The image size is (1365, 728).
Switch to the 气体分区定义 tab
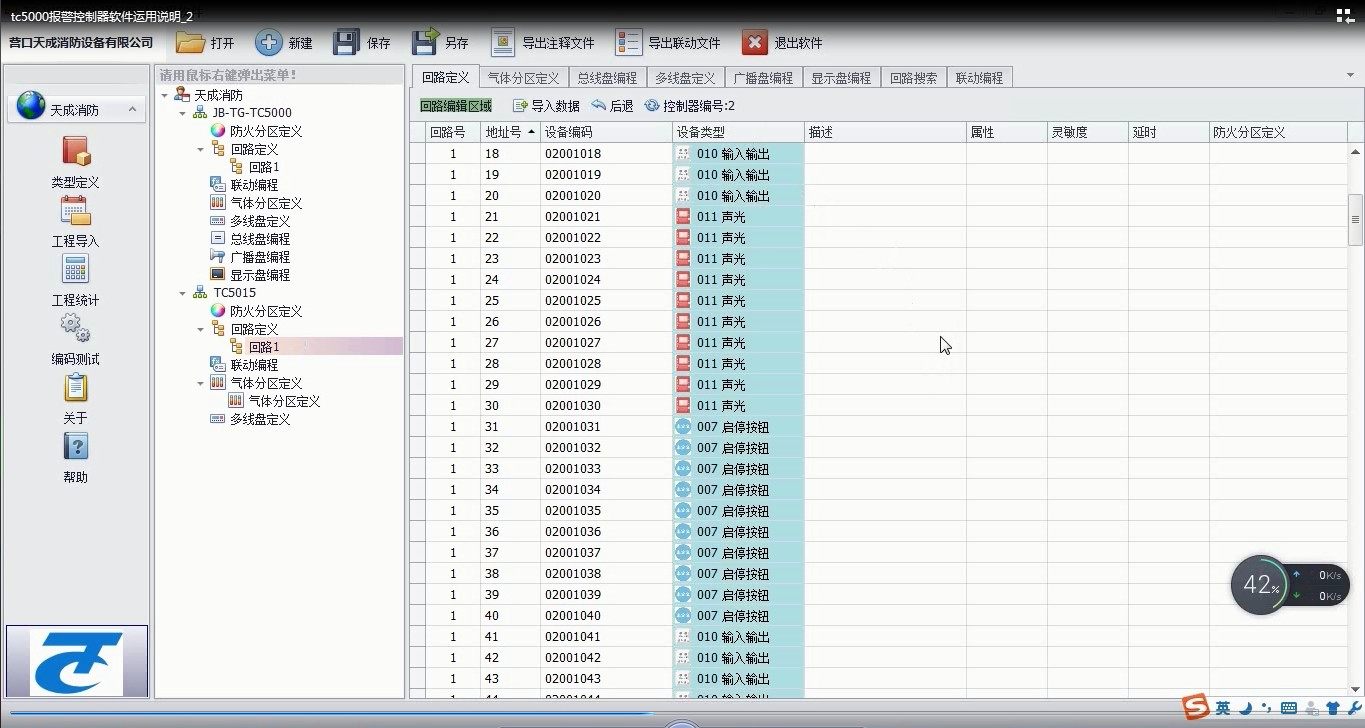[523, 78]
